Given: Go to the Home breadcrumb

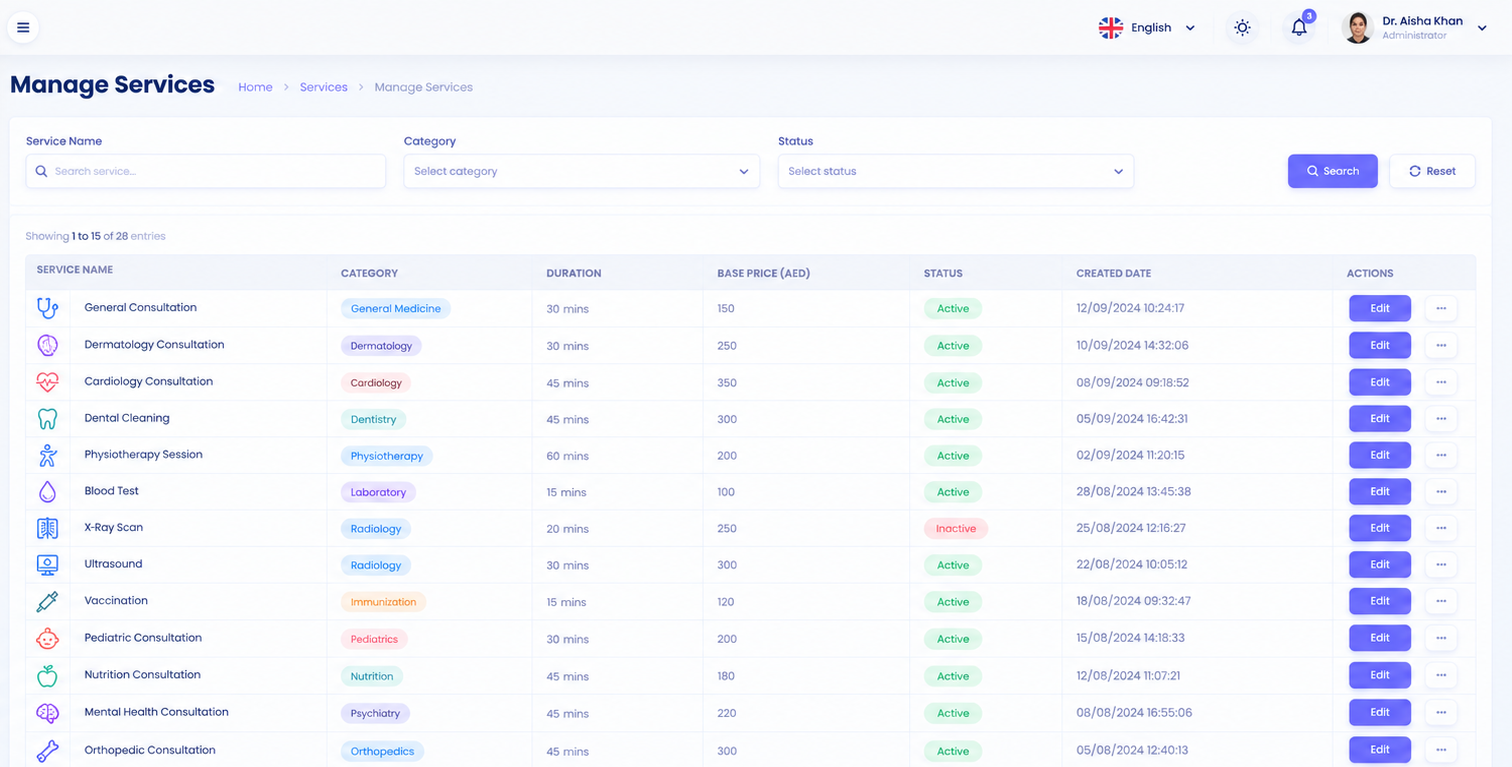Looking at the screenshot, I should click(255, 87).
